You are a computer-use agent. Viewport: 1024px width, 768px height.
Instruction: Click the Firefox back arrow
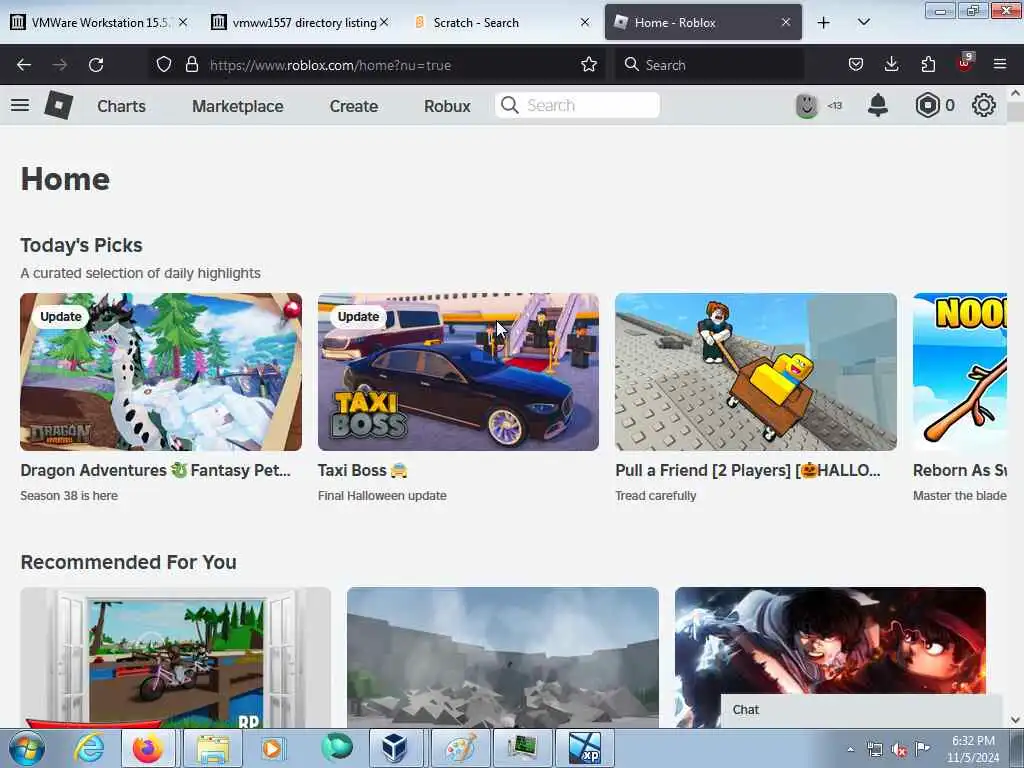tap(24, 65)
